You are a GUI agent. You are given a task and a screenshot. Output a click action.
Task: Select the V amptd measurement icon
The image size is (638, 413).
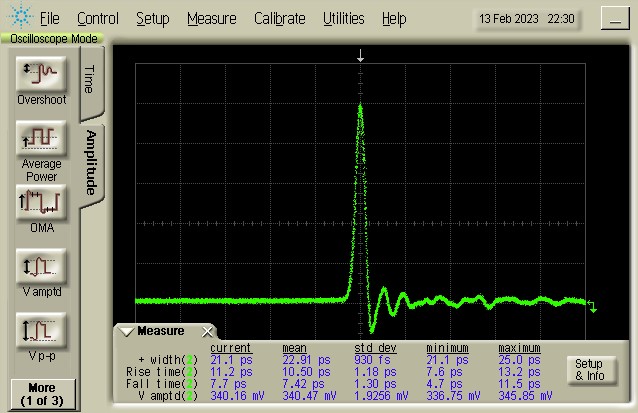tap(41, 266)
